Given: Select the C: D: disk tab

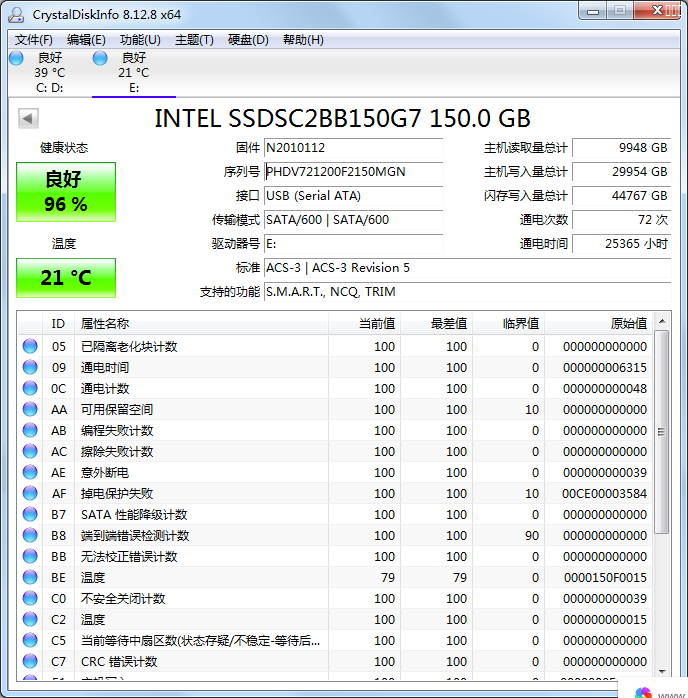Looking at the screenshot, I should pyautogui.click(x=49, y=73).
